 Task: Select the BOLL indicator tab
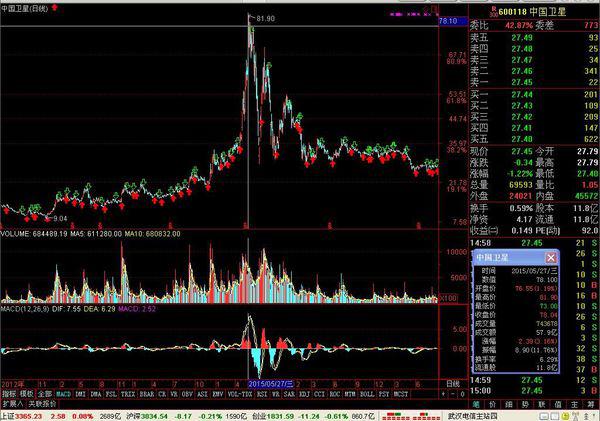(367, 393)
